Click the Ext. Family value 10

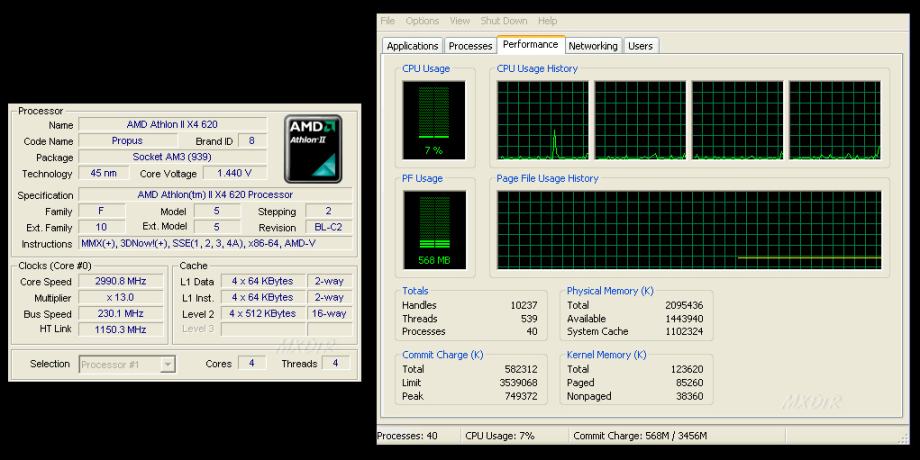pos(102,226)
